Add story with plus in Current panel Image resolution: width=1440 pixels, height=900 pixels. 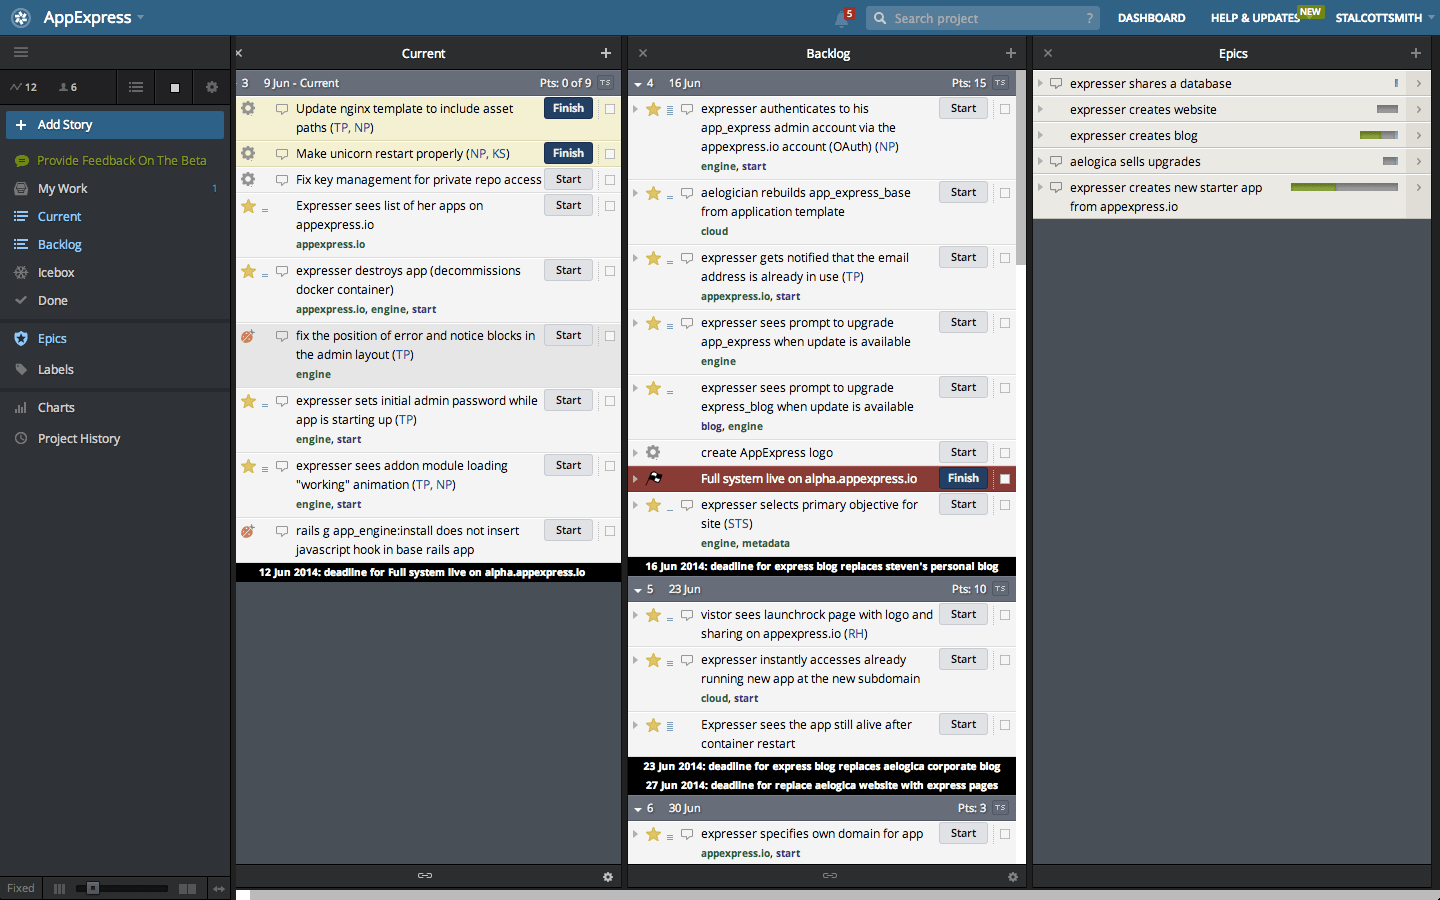coord(606,53)
